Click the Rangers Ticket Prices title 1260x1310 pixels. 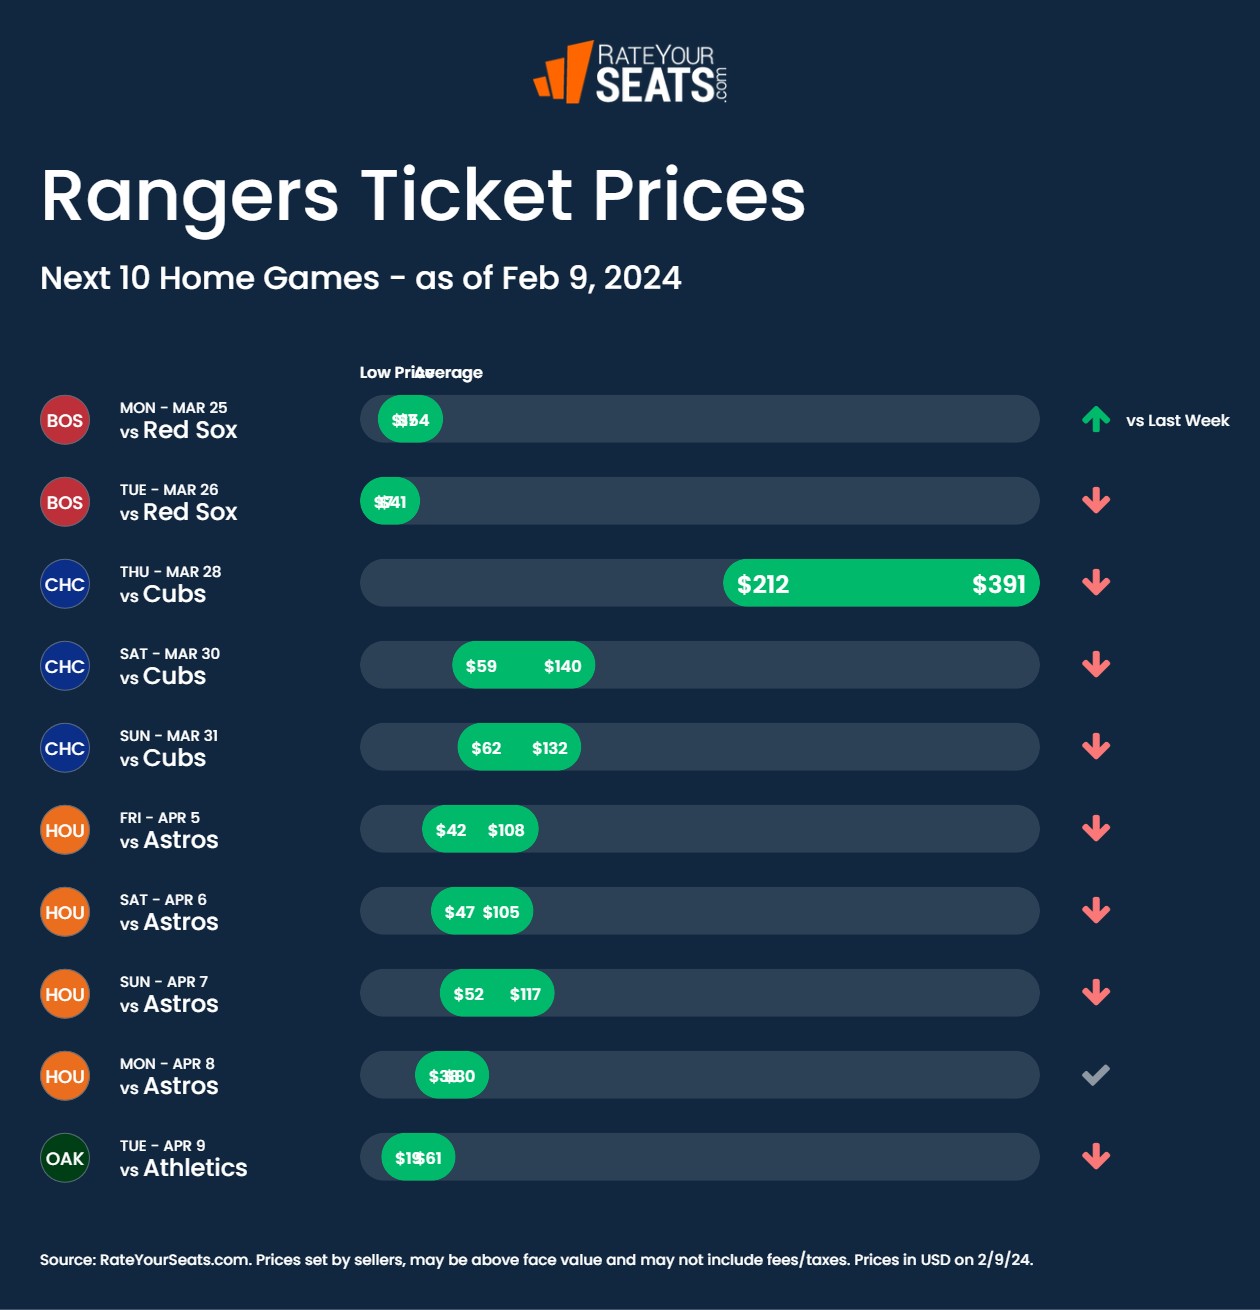point(423,195)
